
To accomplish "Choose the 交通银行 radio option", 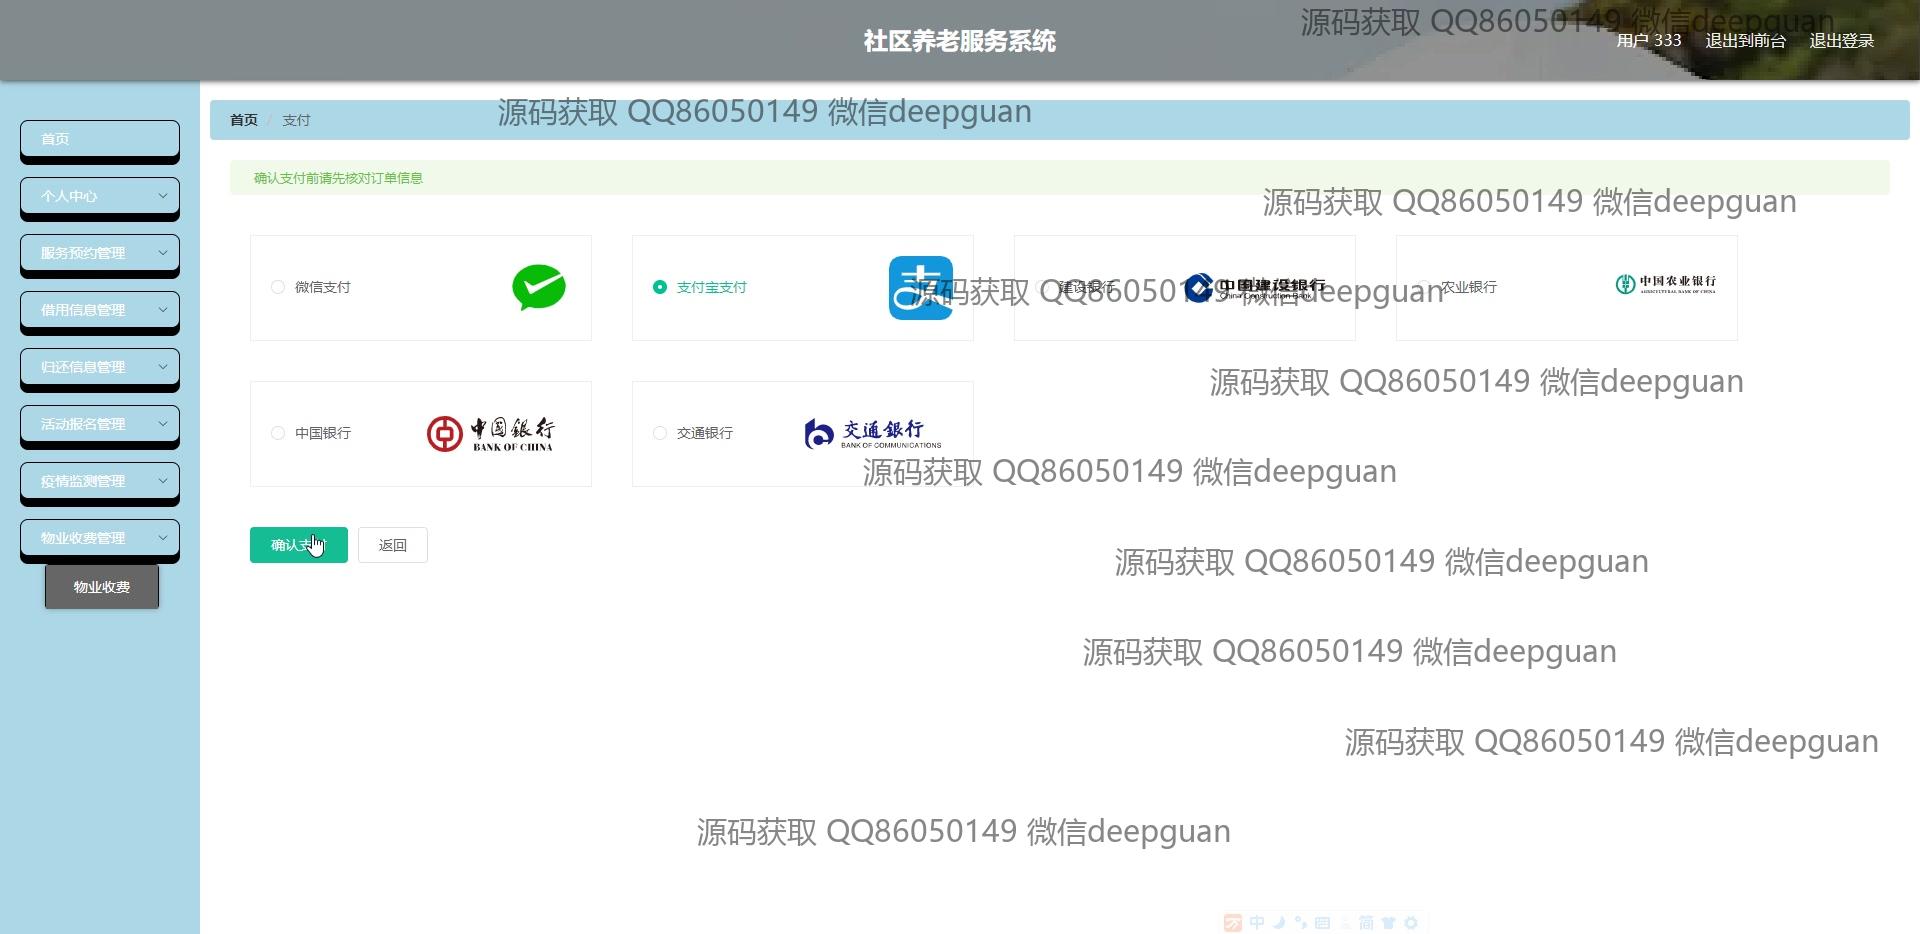I will click(x=660, y=434).
